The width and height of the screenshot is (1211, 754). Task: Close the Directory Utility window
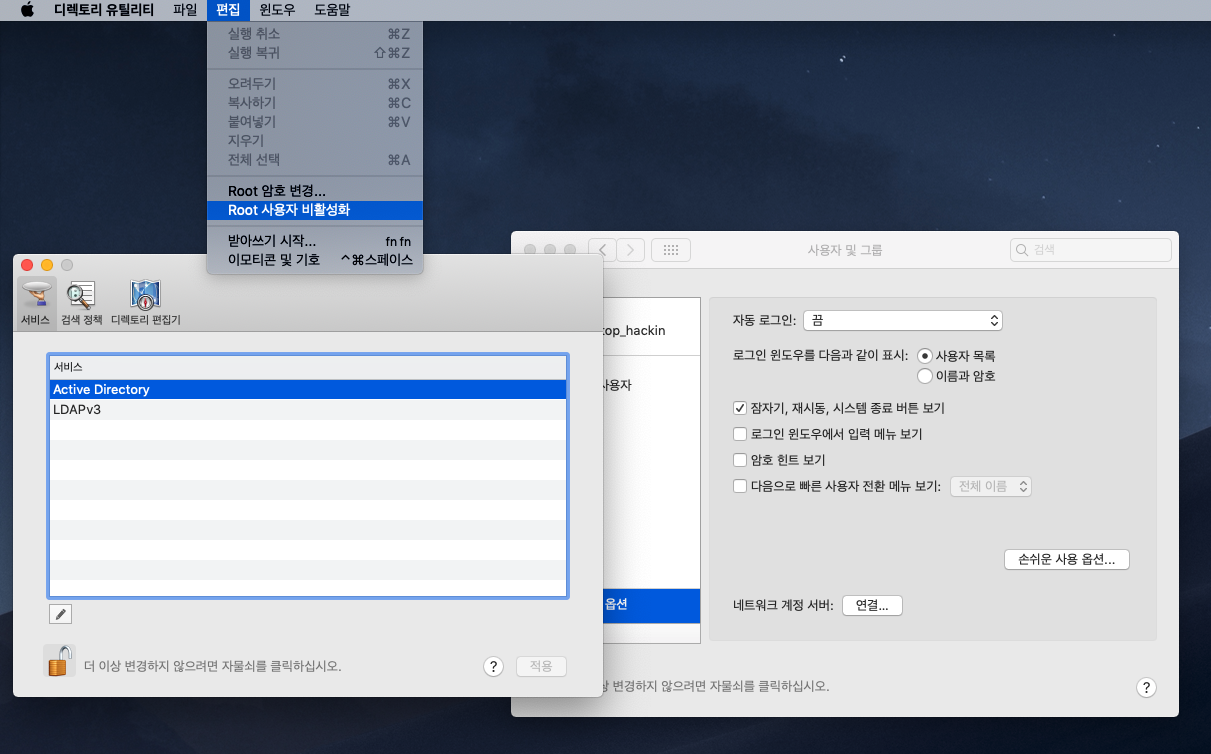tap(27, 265)
